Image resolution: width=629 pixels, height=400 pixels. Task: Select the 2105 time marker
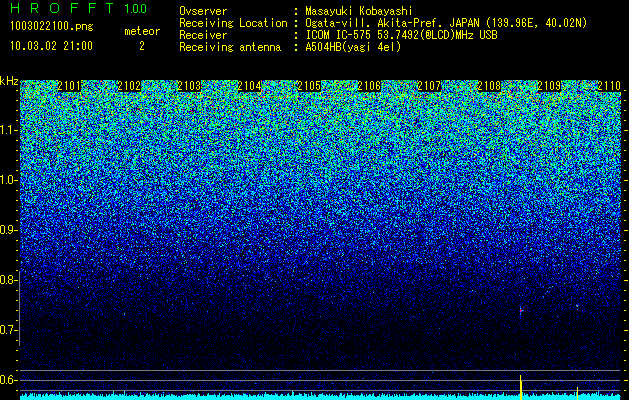[309, 86]
